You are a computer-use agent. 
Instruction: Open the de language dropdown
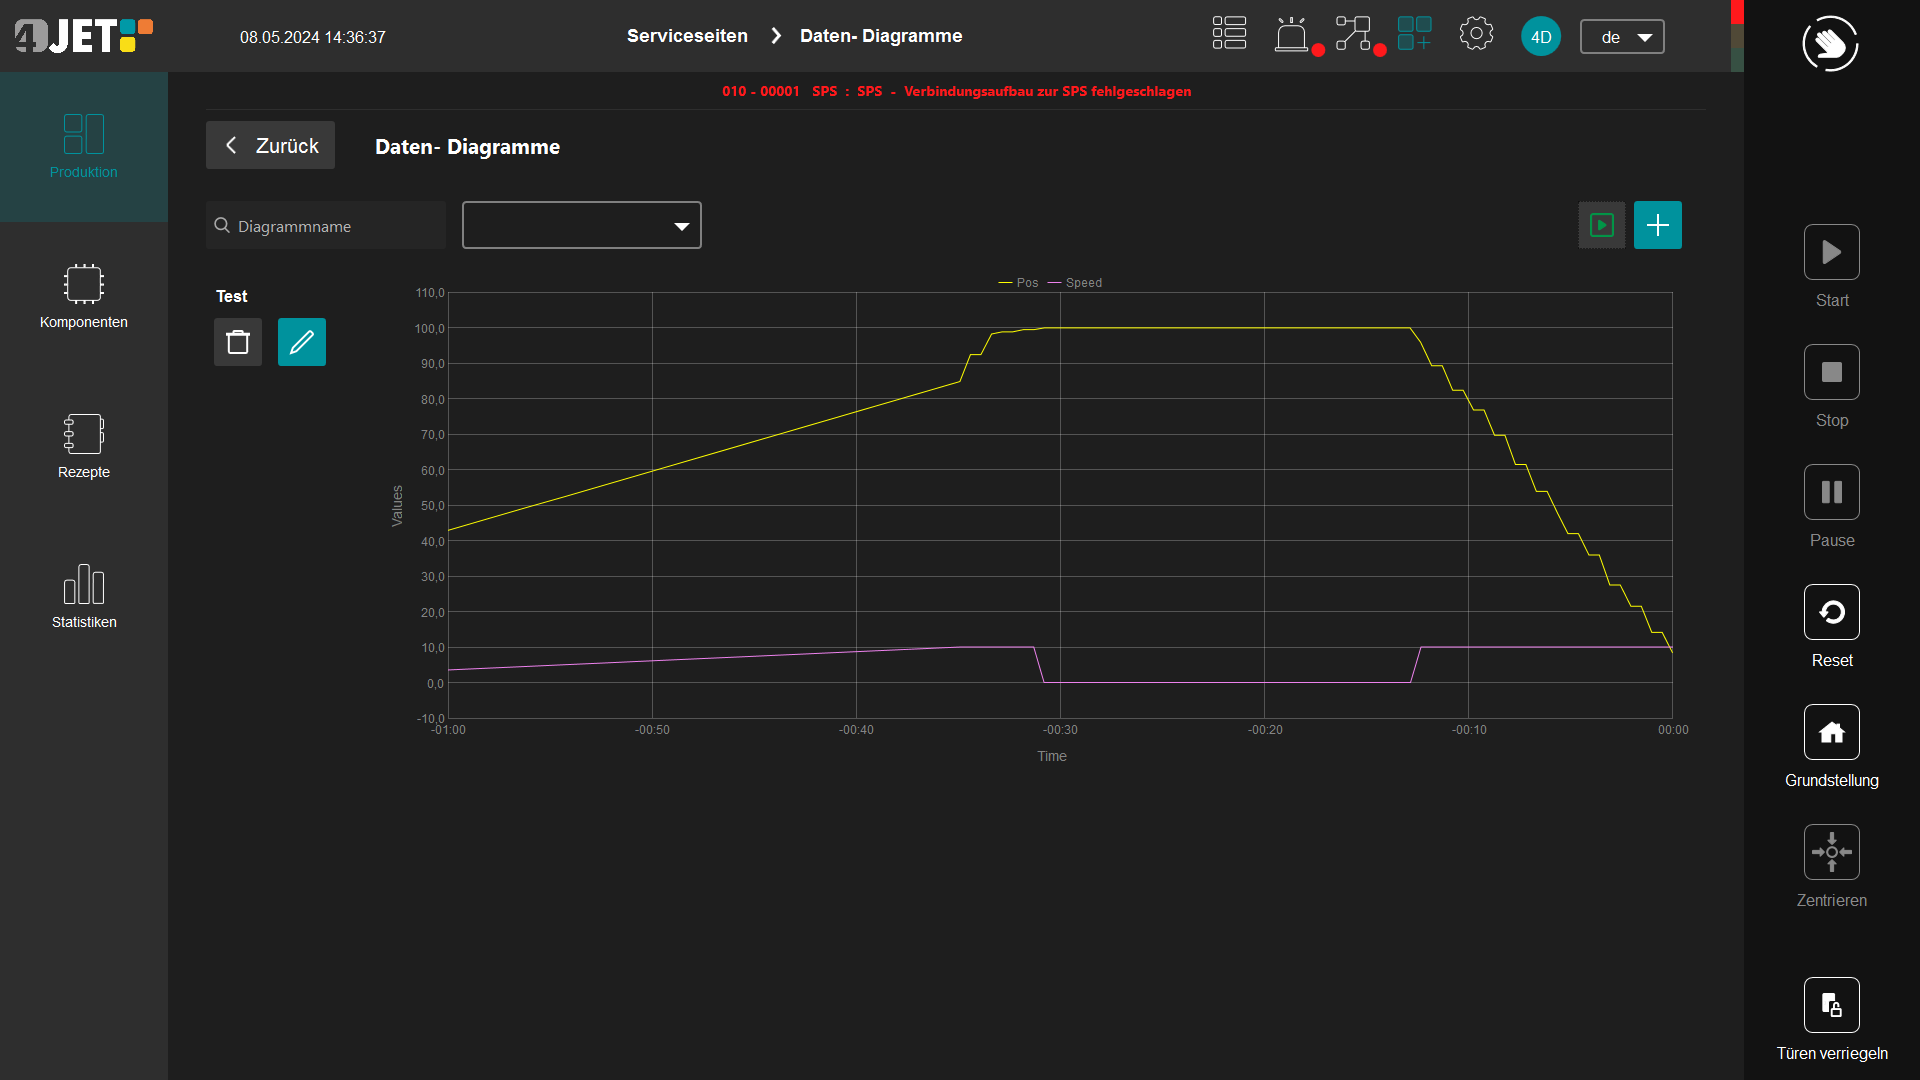[x=1622, y=37]
